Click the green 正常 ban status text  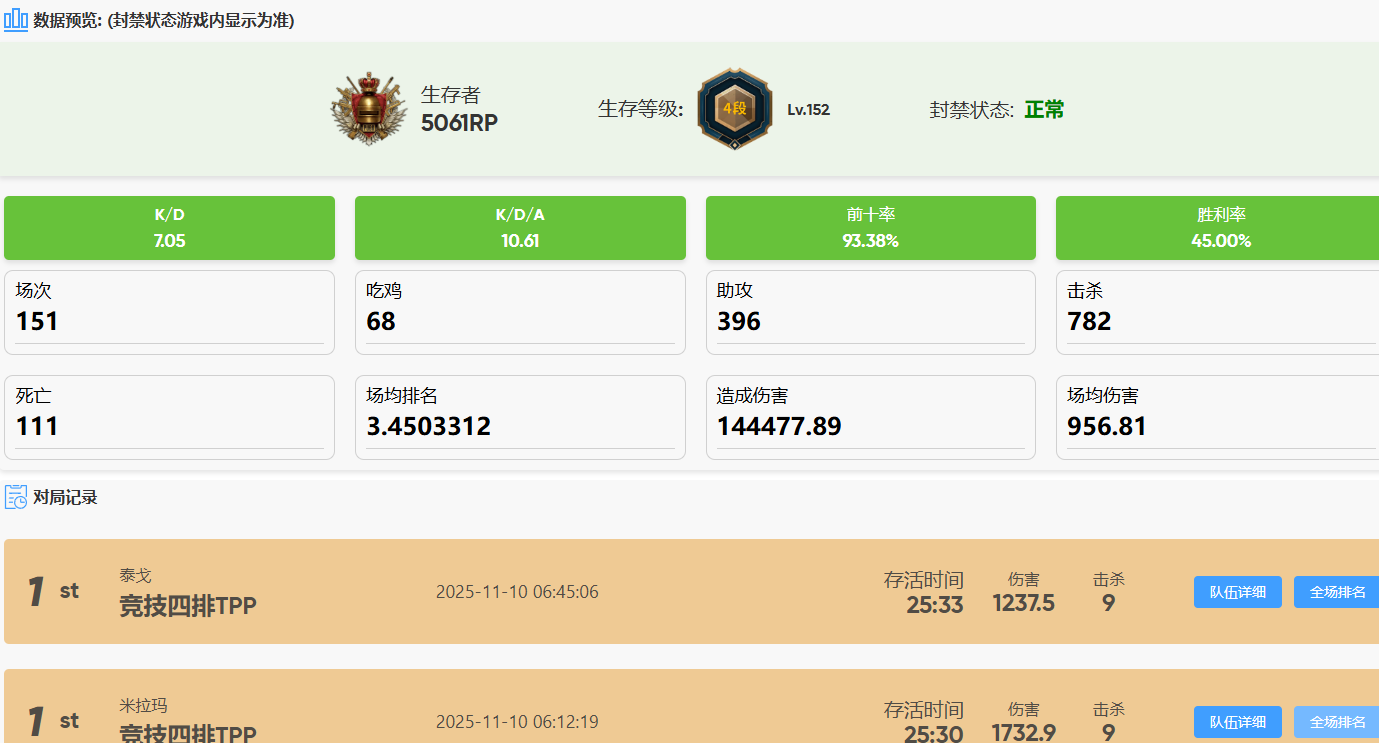click(x=1044, y=110)
